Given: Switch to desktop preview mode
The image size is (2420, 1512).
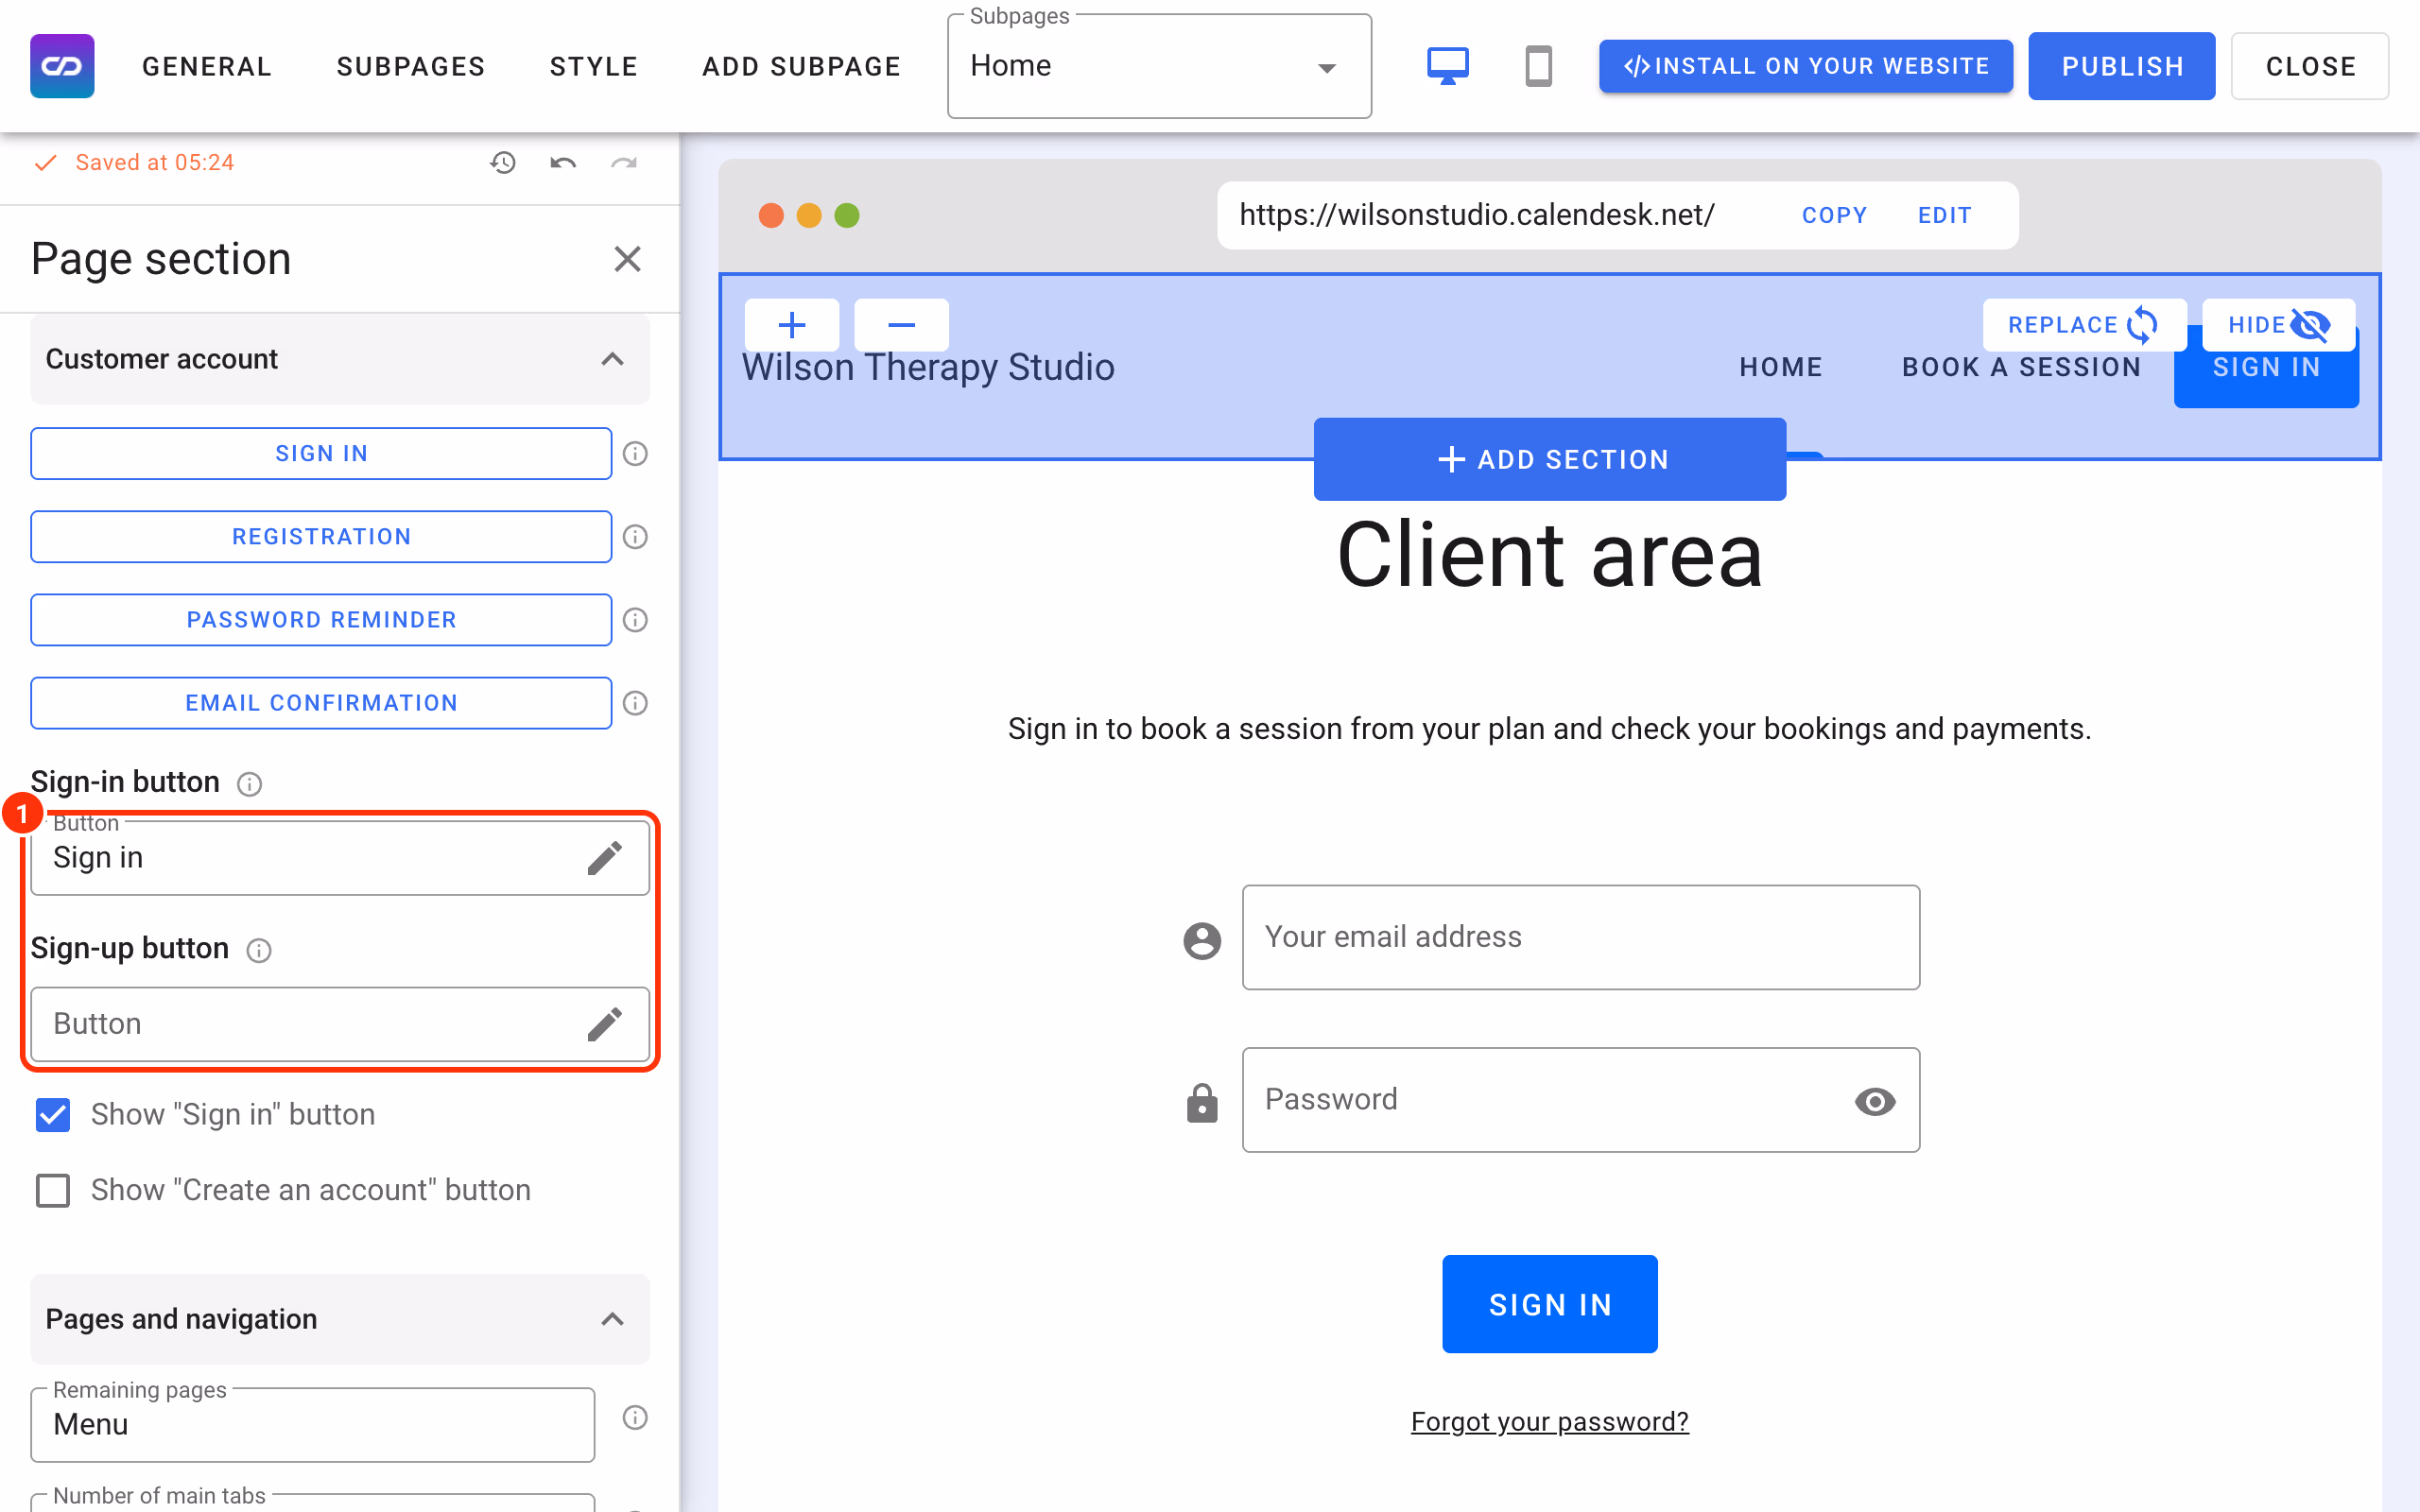Looking at the screenshot, I should (x=1447, y=66).
